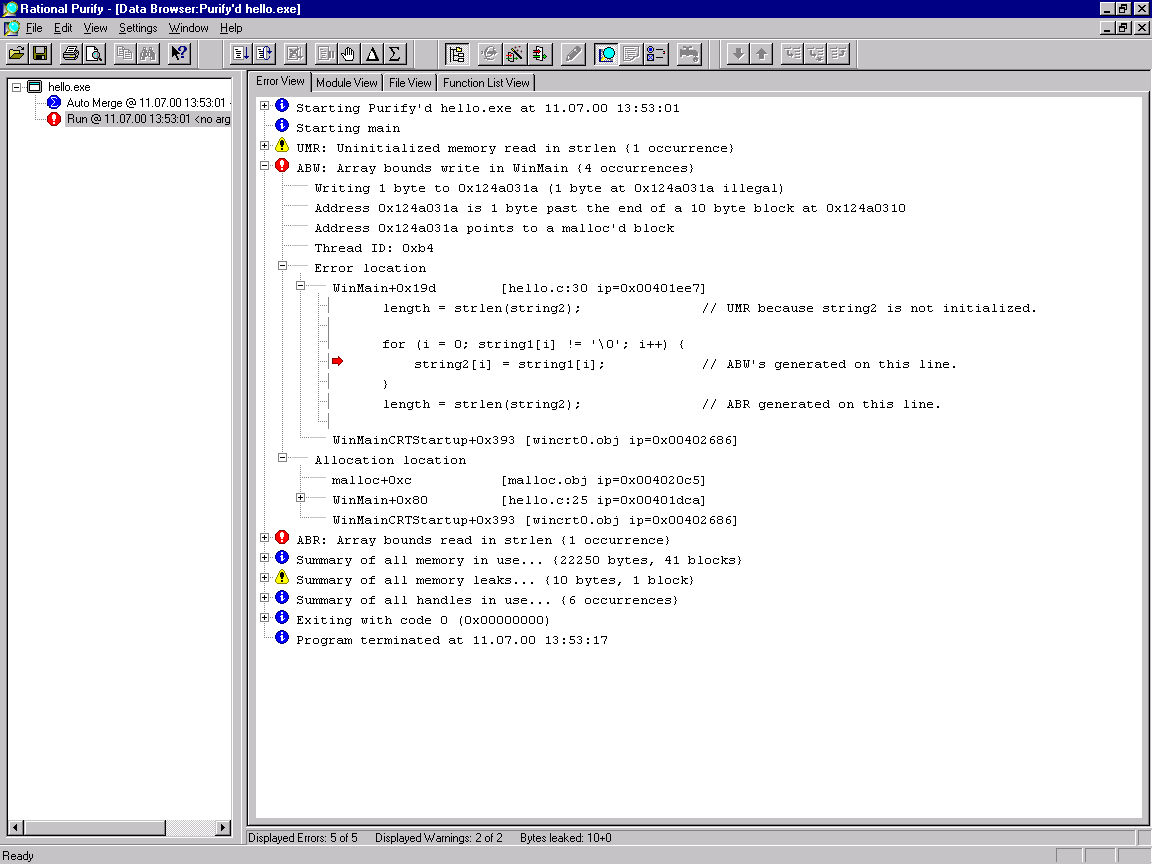The width and height of the screenshot is (1152, 864).
Task: Click the 'Thread ID: 0xb4' line
Action: (x=374, y=248)
